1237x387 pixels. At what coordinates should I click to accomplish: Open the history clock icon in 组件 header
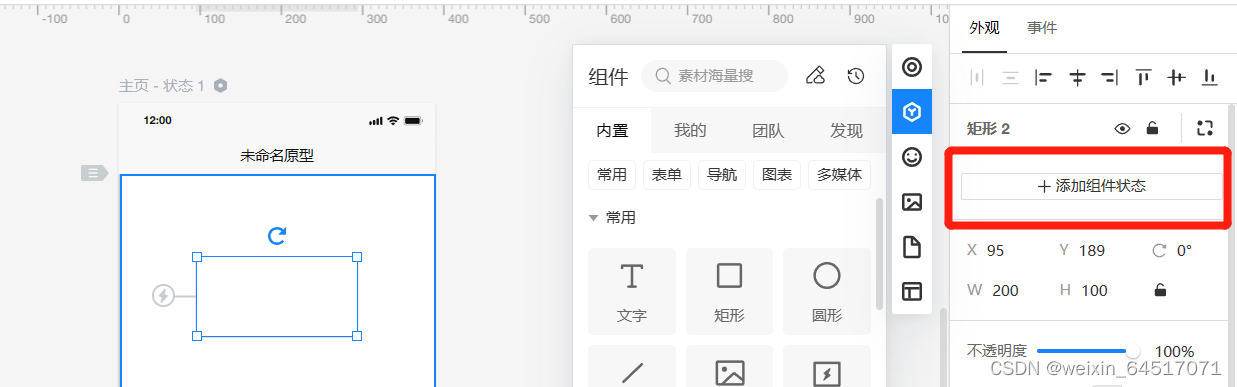(x=855, y=76)
